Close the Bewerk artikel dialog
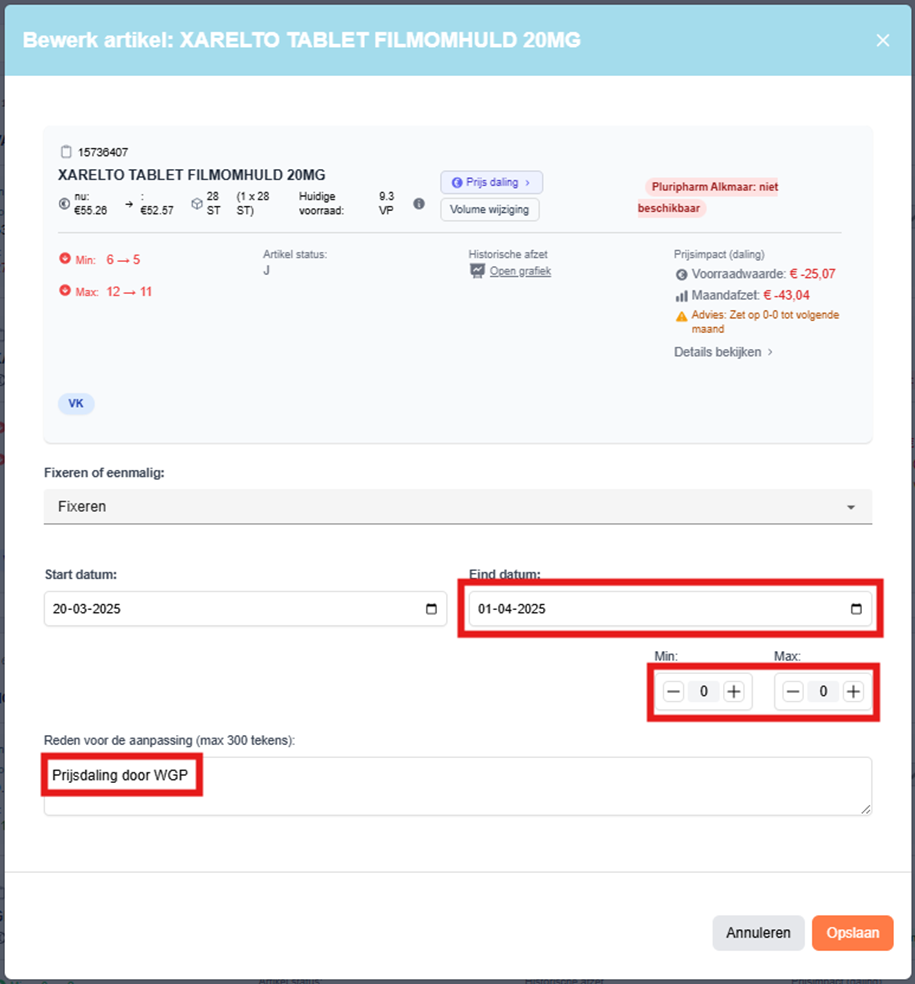The image size is (915, 984). tap(882, 40)
